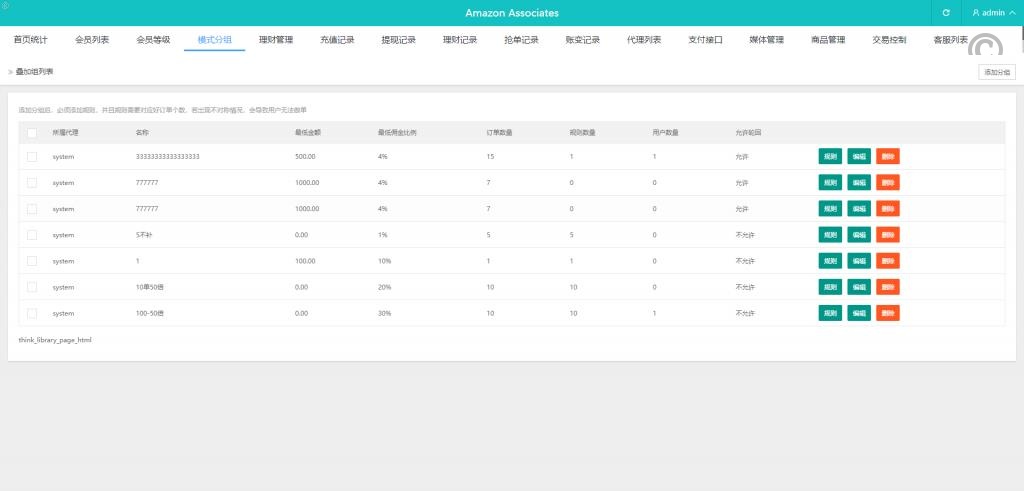
Task: Click the circular loading icon near the tabs
Action: 987,48
